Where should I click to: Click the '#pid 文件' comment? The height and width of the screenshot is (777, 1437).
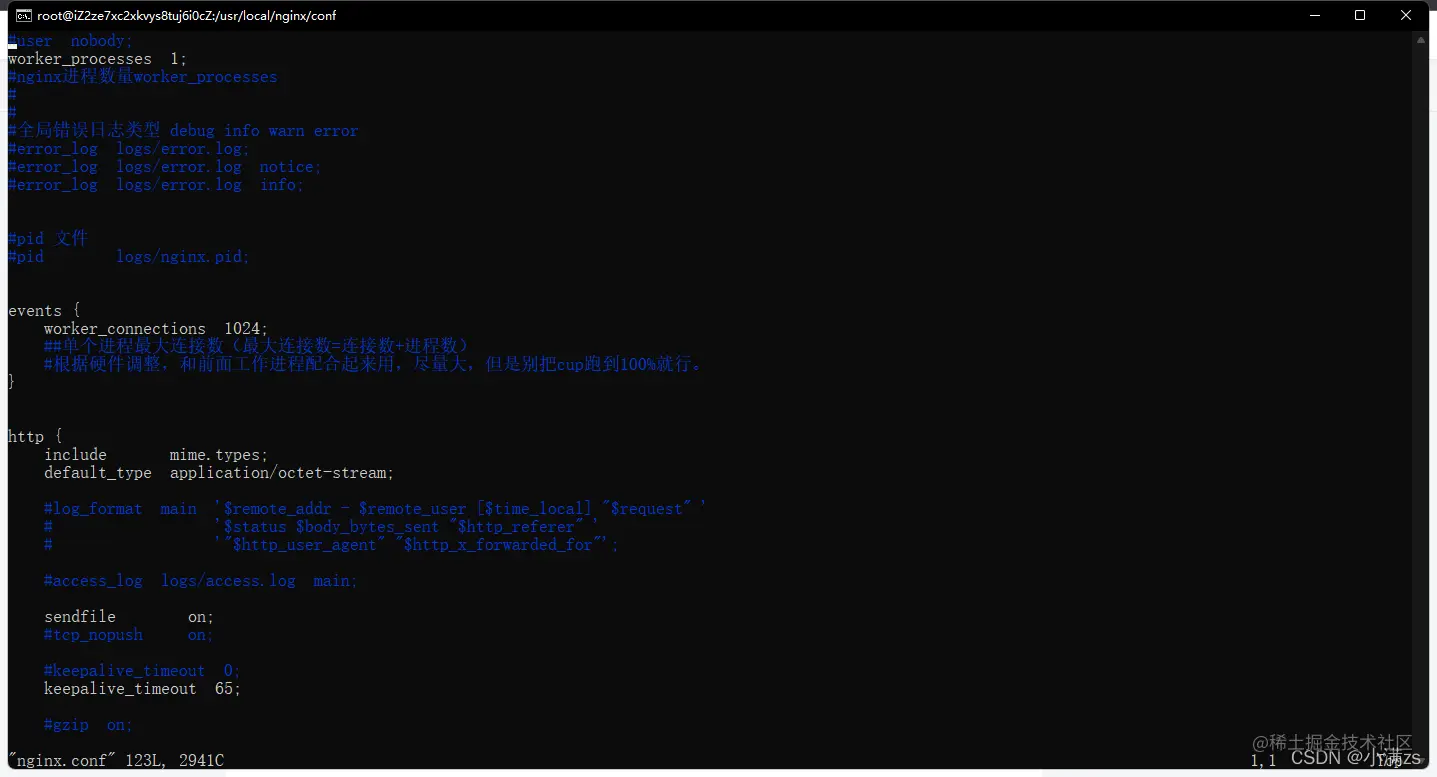click(48, 238)
